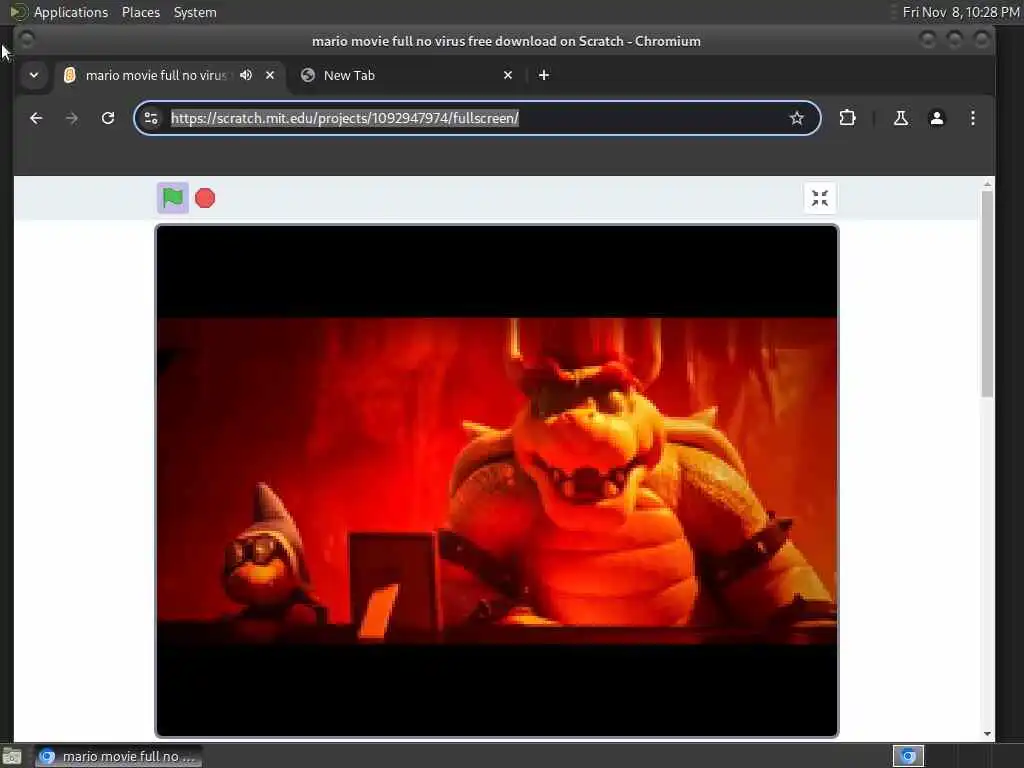Viewport: 1024px width, 768px height.
Task: Click the Scratch project stage video
Action: 496,481
